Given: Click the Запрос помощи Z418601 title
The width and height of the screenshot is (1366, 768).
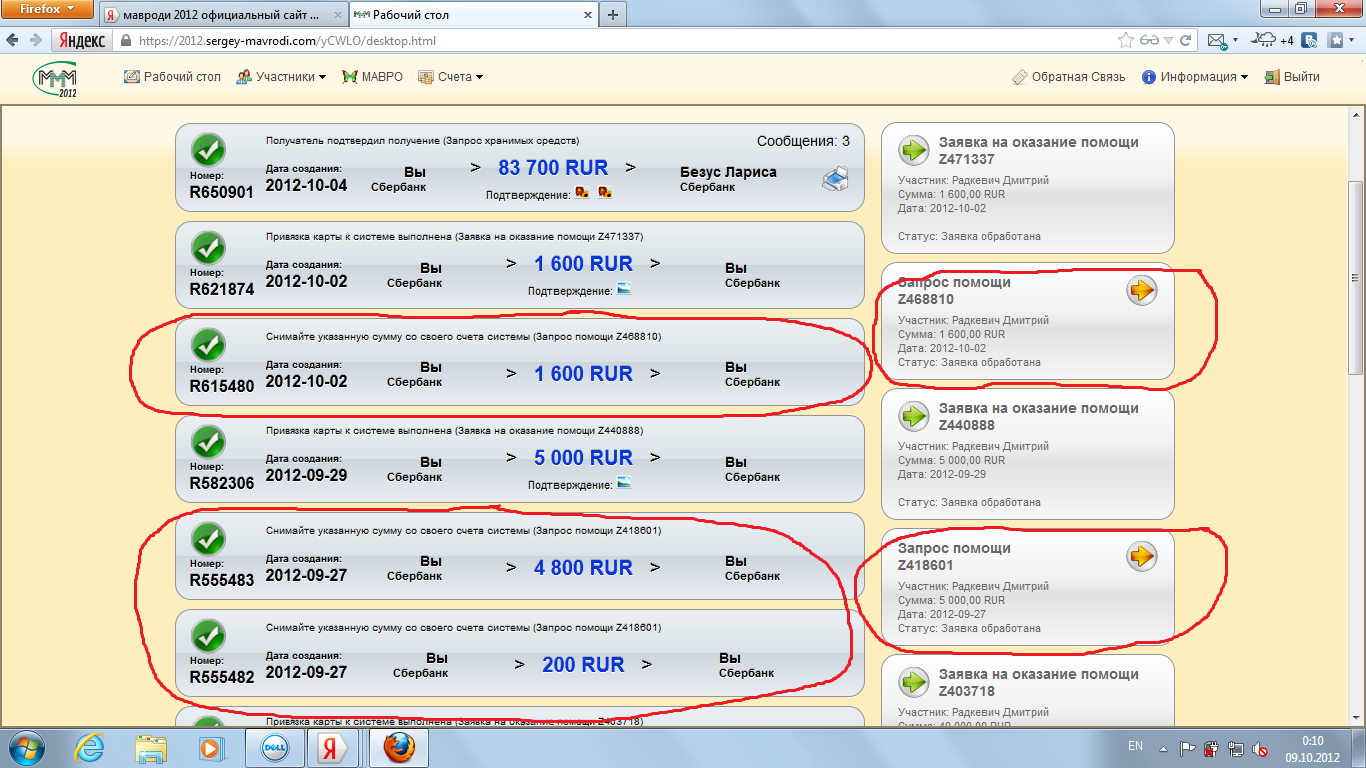Looking at the screenshot, I should click(954, 556).
